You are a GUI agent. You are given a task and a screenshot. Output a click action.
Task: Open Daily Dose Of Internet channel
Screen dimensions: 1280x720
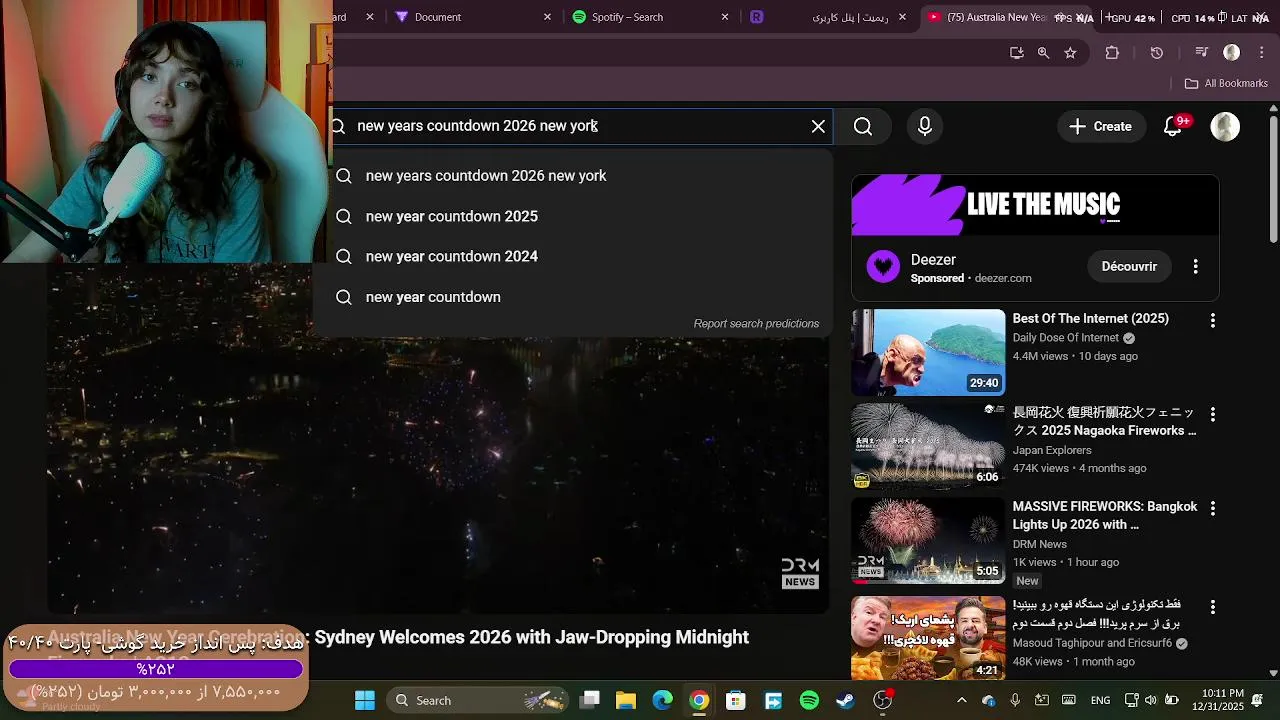pyautogui.click(x=1066, y=338)
